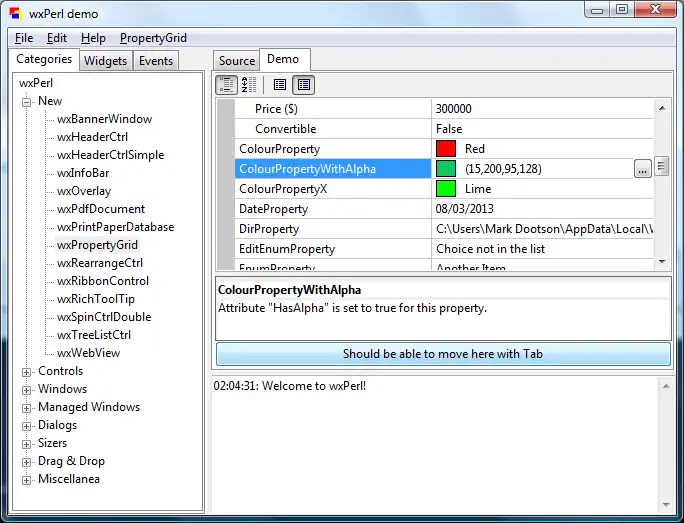Close the wxPerl demo window
684x523 pixels.
coord(655,10)
